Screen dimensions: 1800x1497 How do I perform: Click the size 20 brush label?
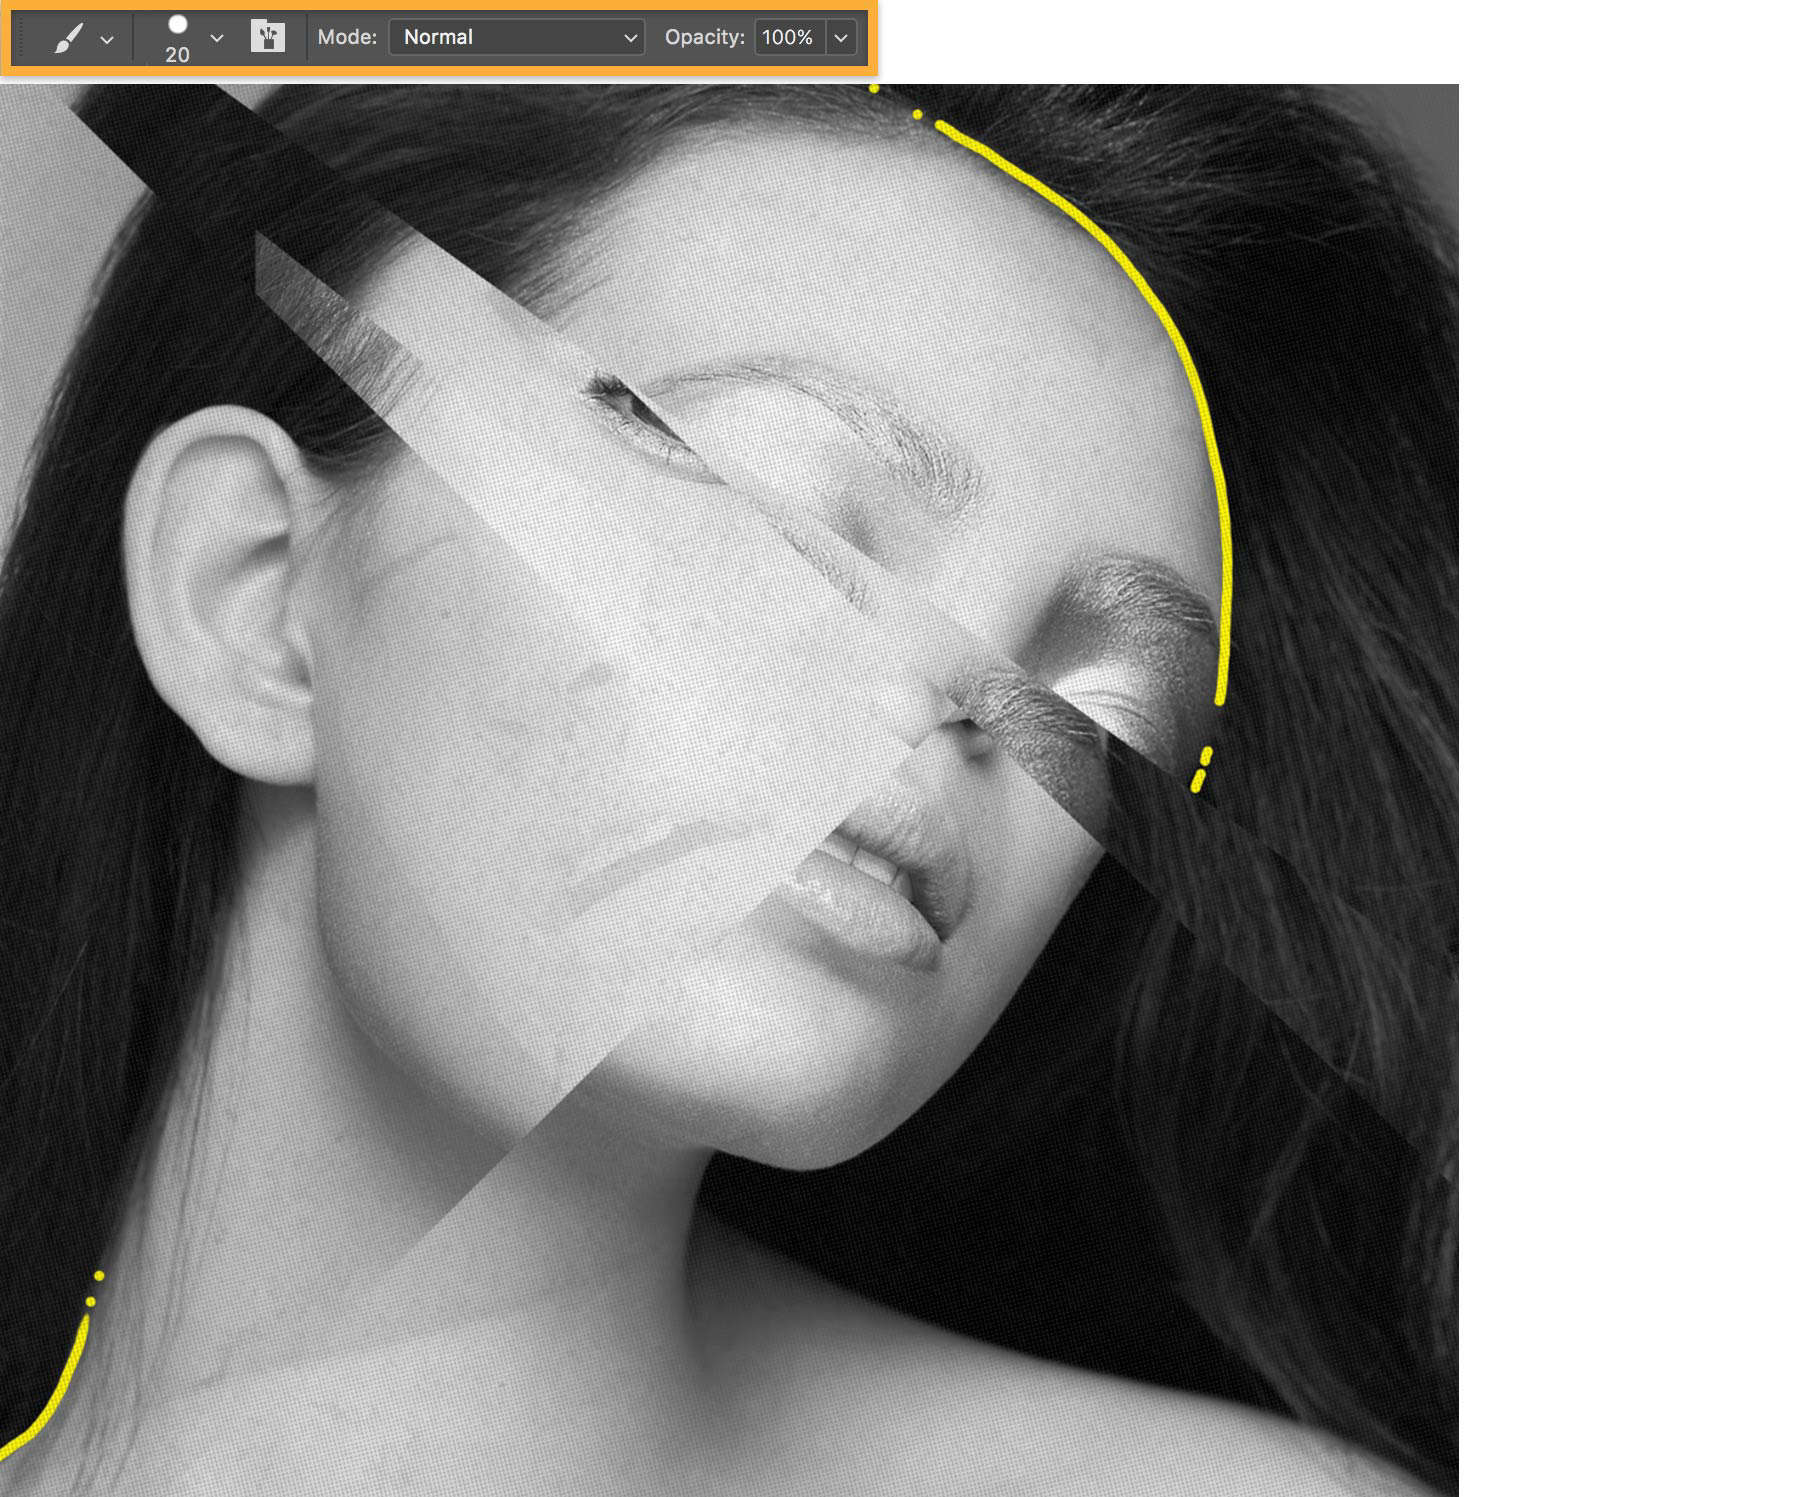click(x=178, y=57)
